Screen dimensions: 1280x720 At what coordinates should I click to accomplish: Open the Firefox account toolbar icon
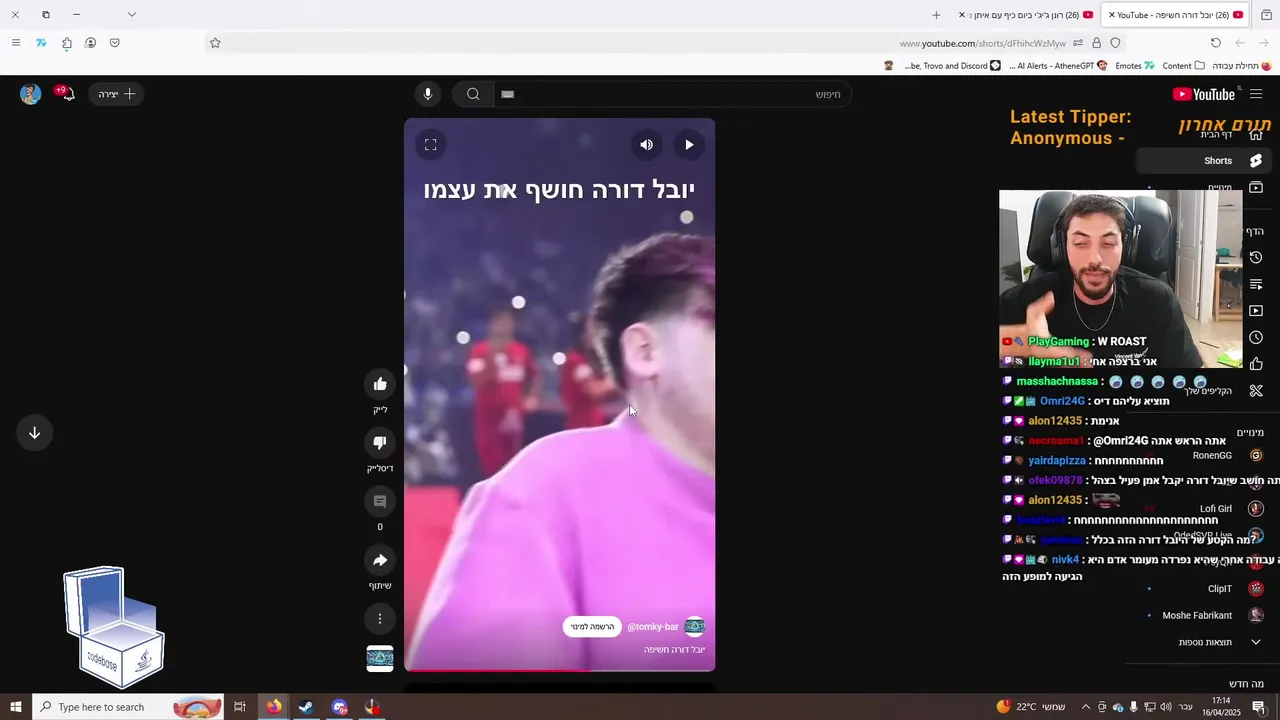coord(90,43)
